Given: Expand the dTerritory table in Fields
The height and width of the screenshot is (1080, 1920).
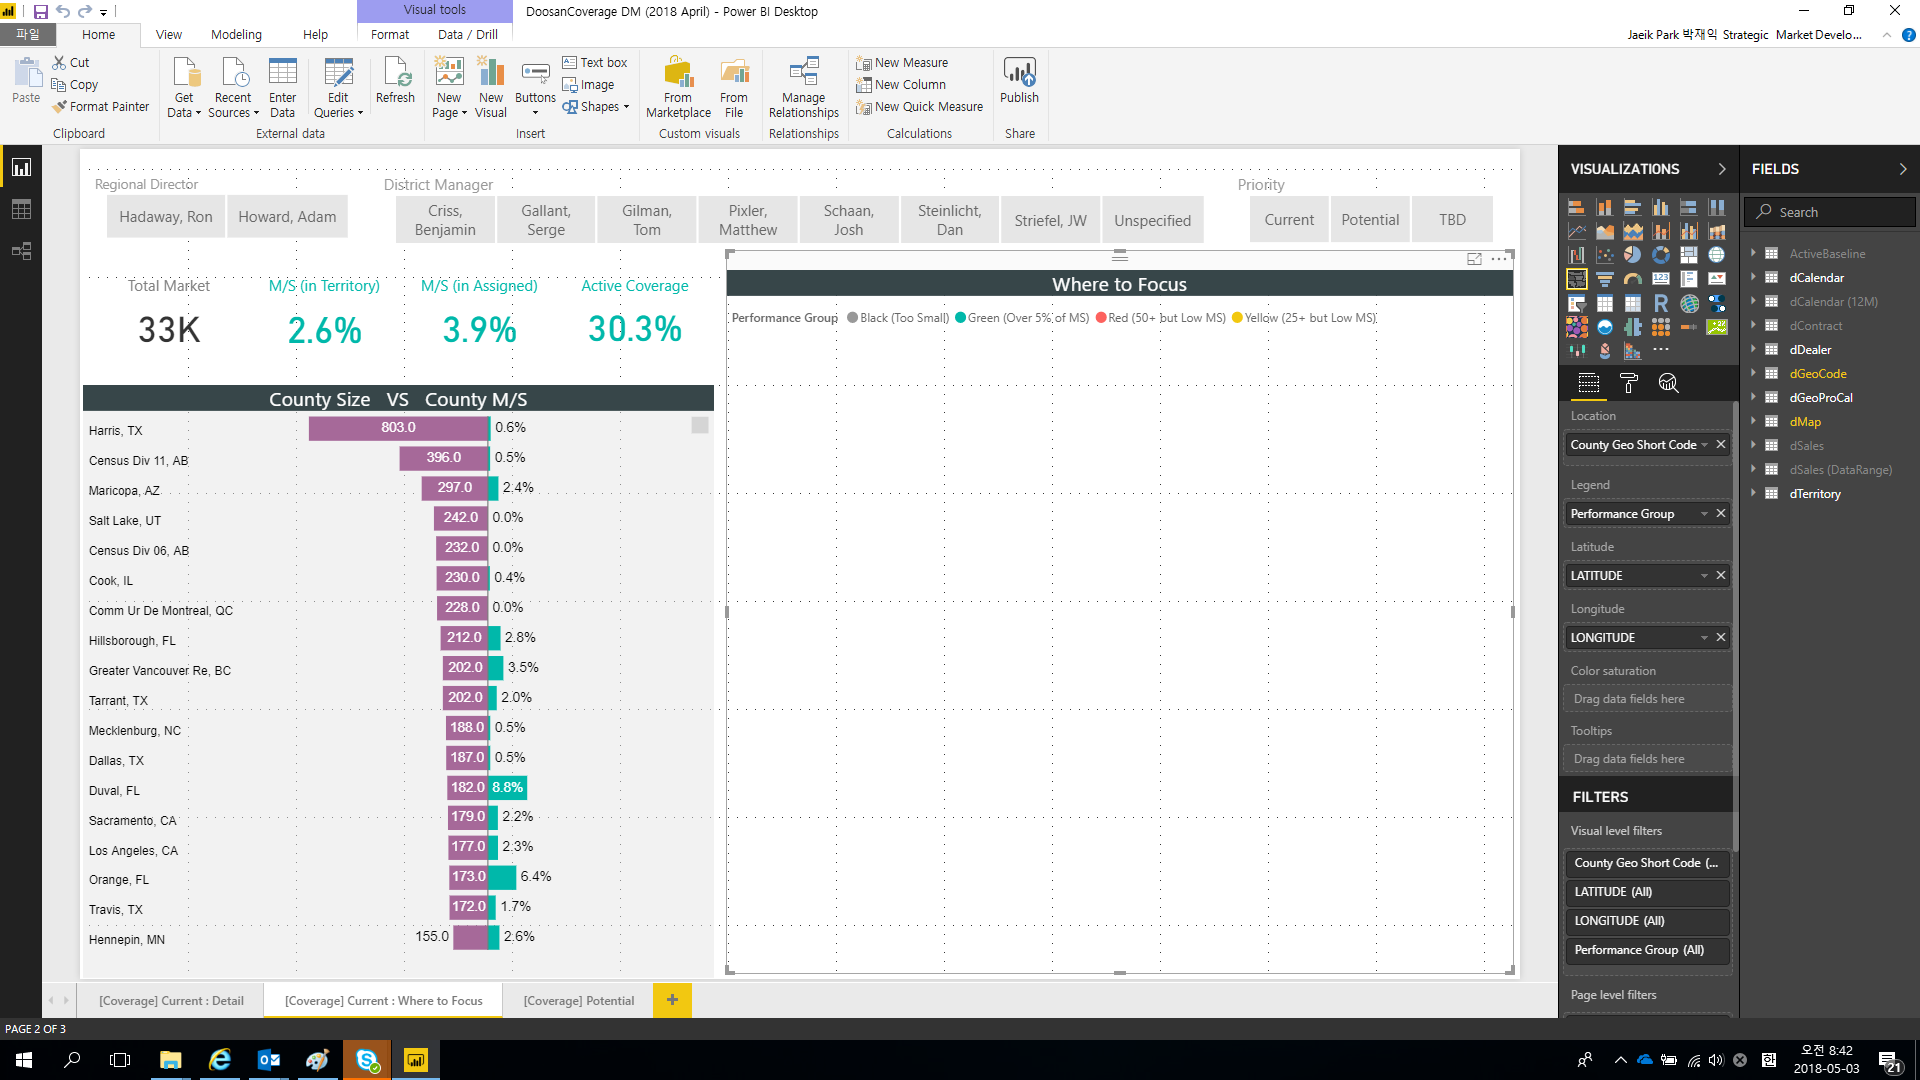Looking at the screenshot, I should [1753, 494].
